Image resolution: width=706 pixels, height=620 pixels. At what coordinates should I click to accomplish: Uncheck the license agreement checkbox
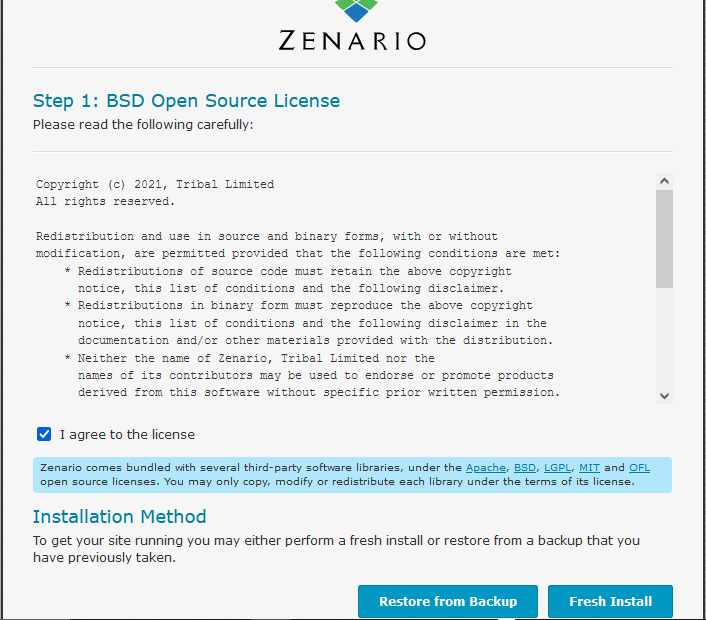point(44,434)
